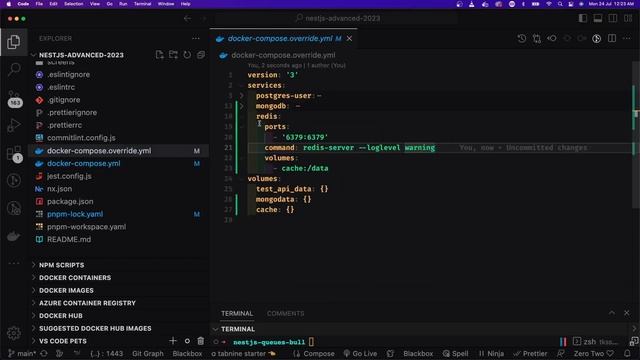
Task: Click Compose in status bar
Action: click(314, 353)
